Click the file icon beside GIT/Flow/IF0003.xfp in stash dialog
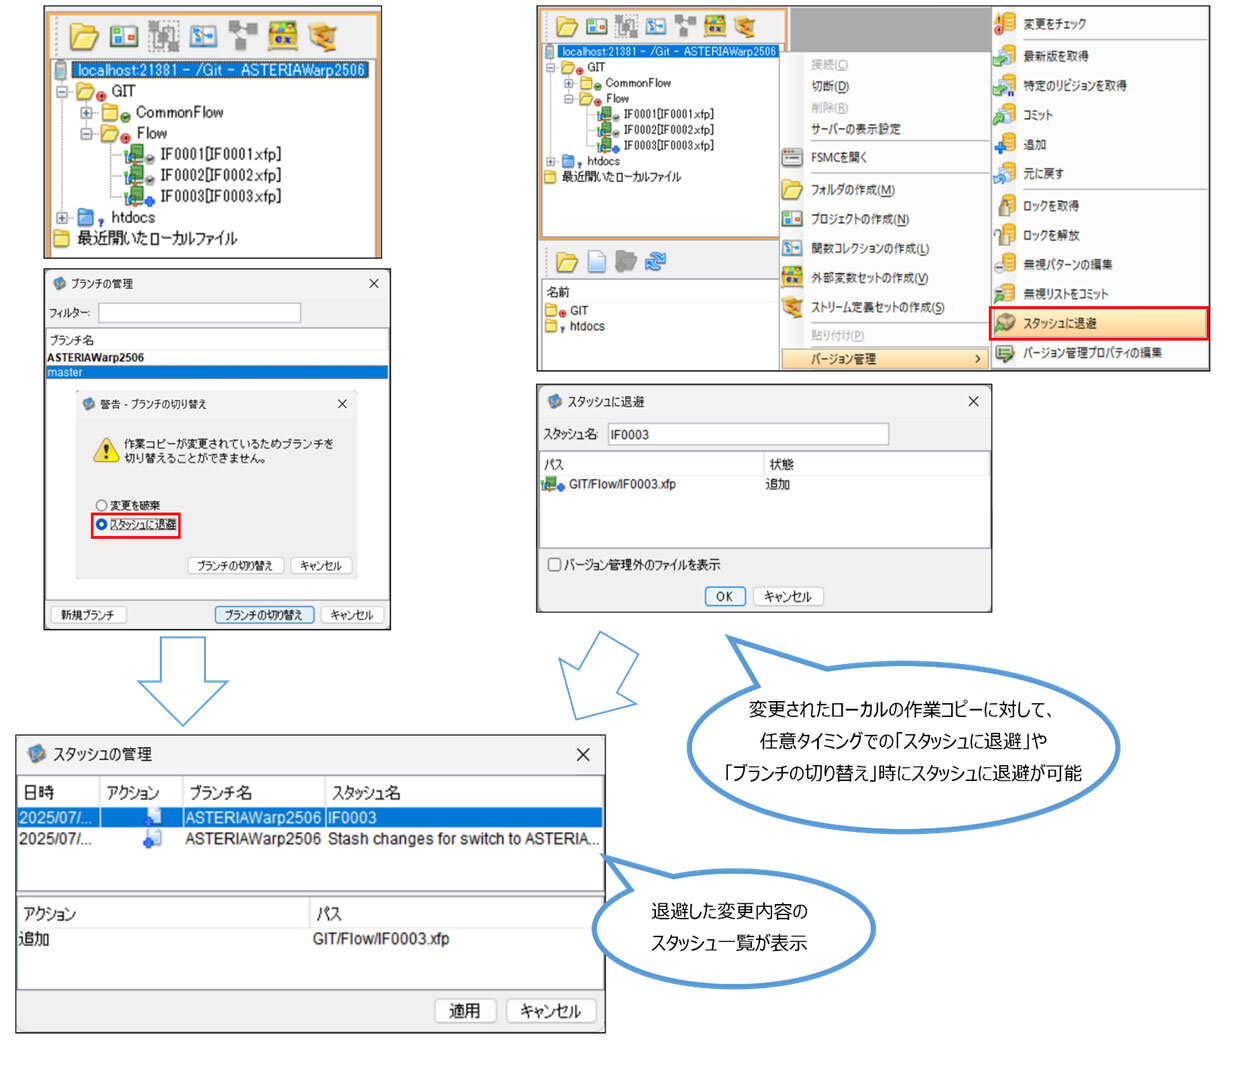Image resolution: width=1255 pixels, height=1072 pixels. pyautogui.click(x=553, y=485)
